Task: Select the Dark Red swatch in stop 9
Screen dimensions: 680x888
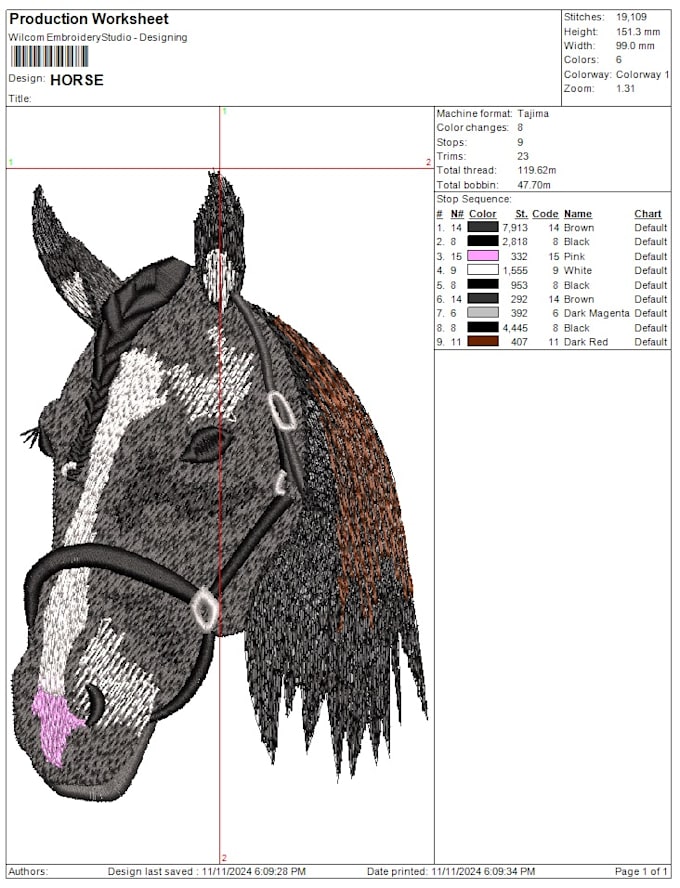Action: [483, 341]
